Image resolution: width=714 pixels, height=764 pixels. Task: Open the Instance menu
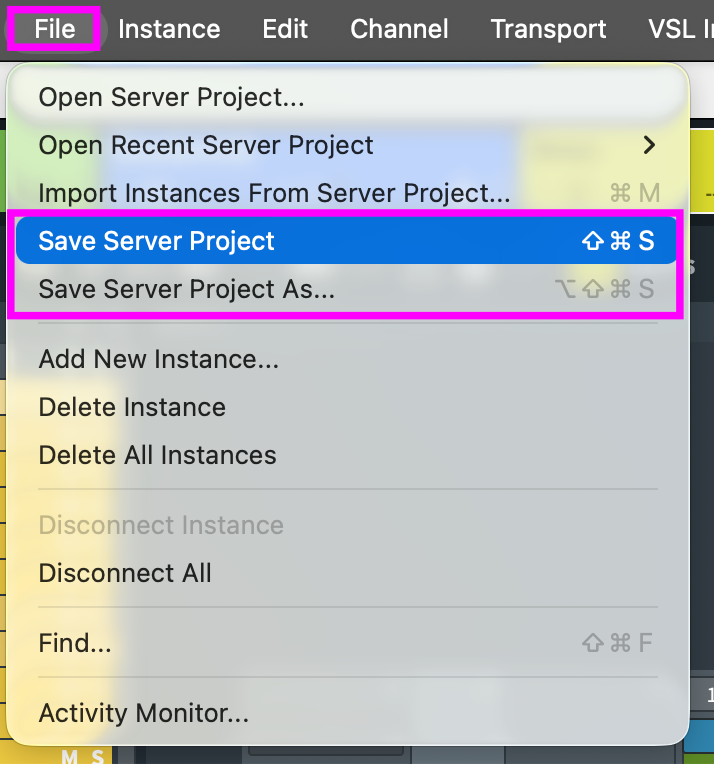[169, 29]
